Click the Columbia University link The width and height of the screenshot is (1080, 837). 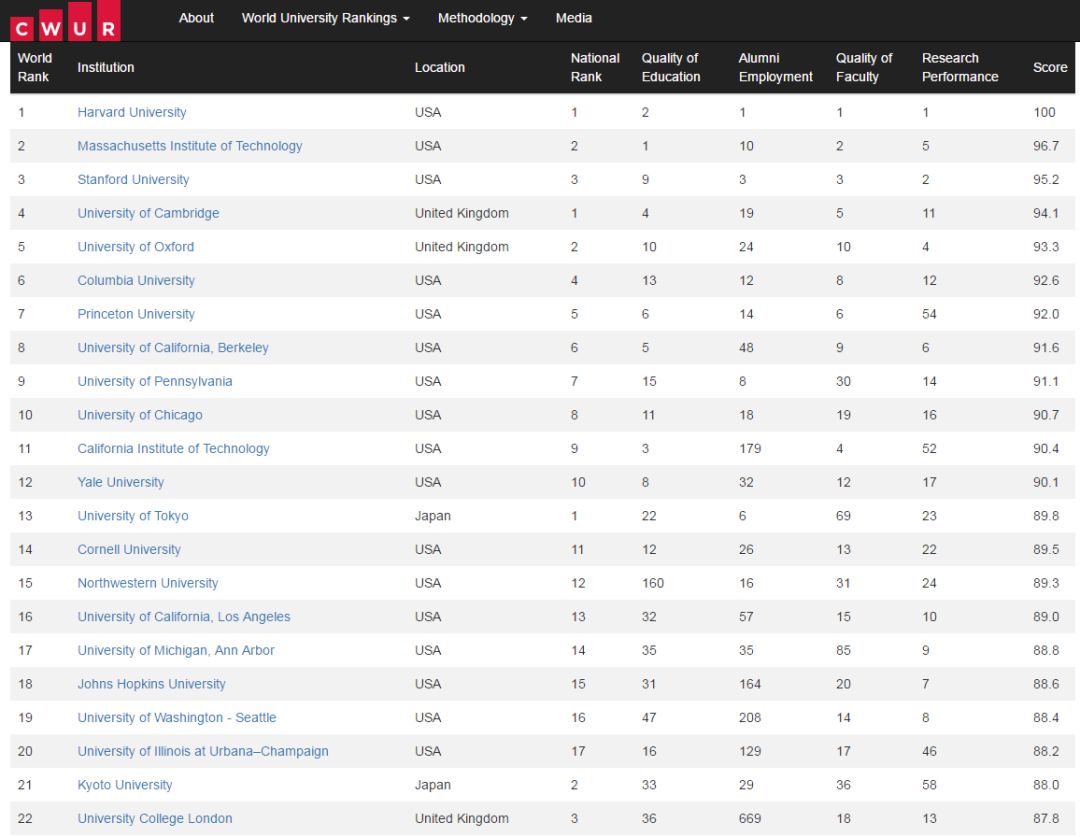tap(136, 281)
